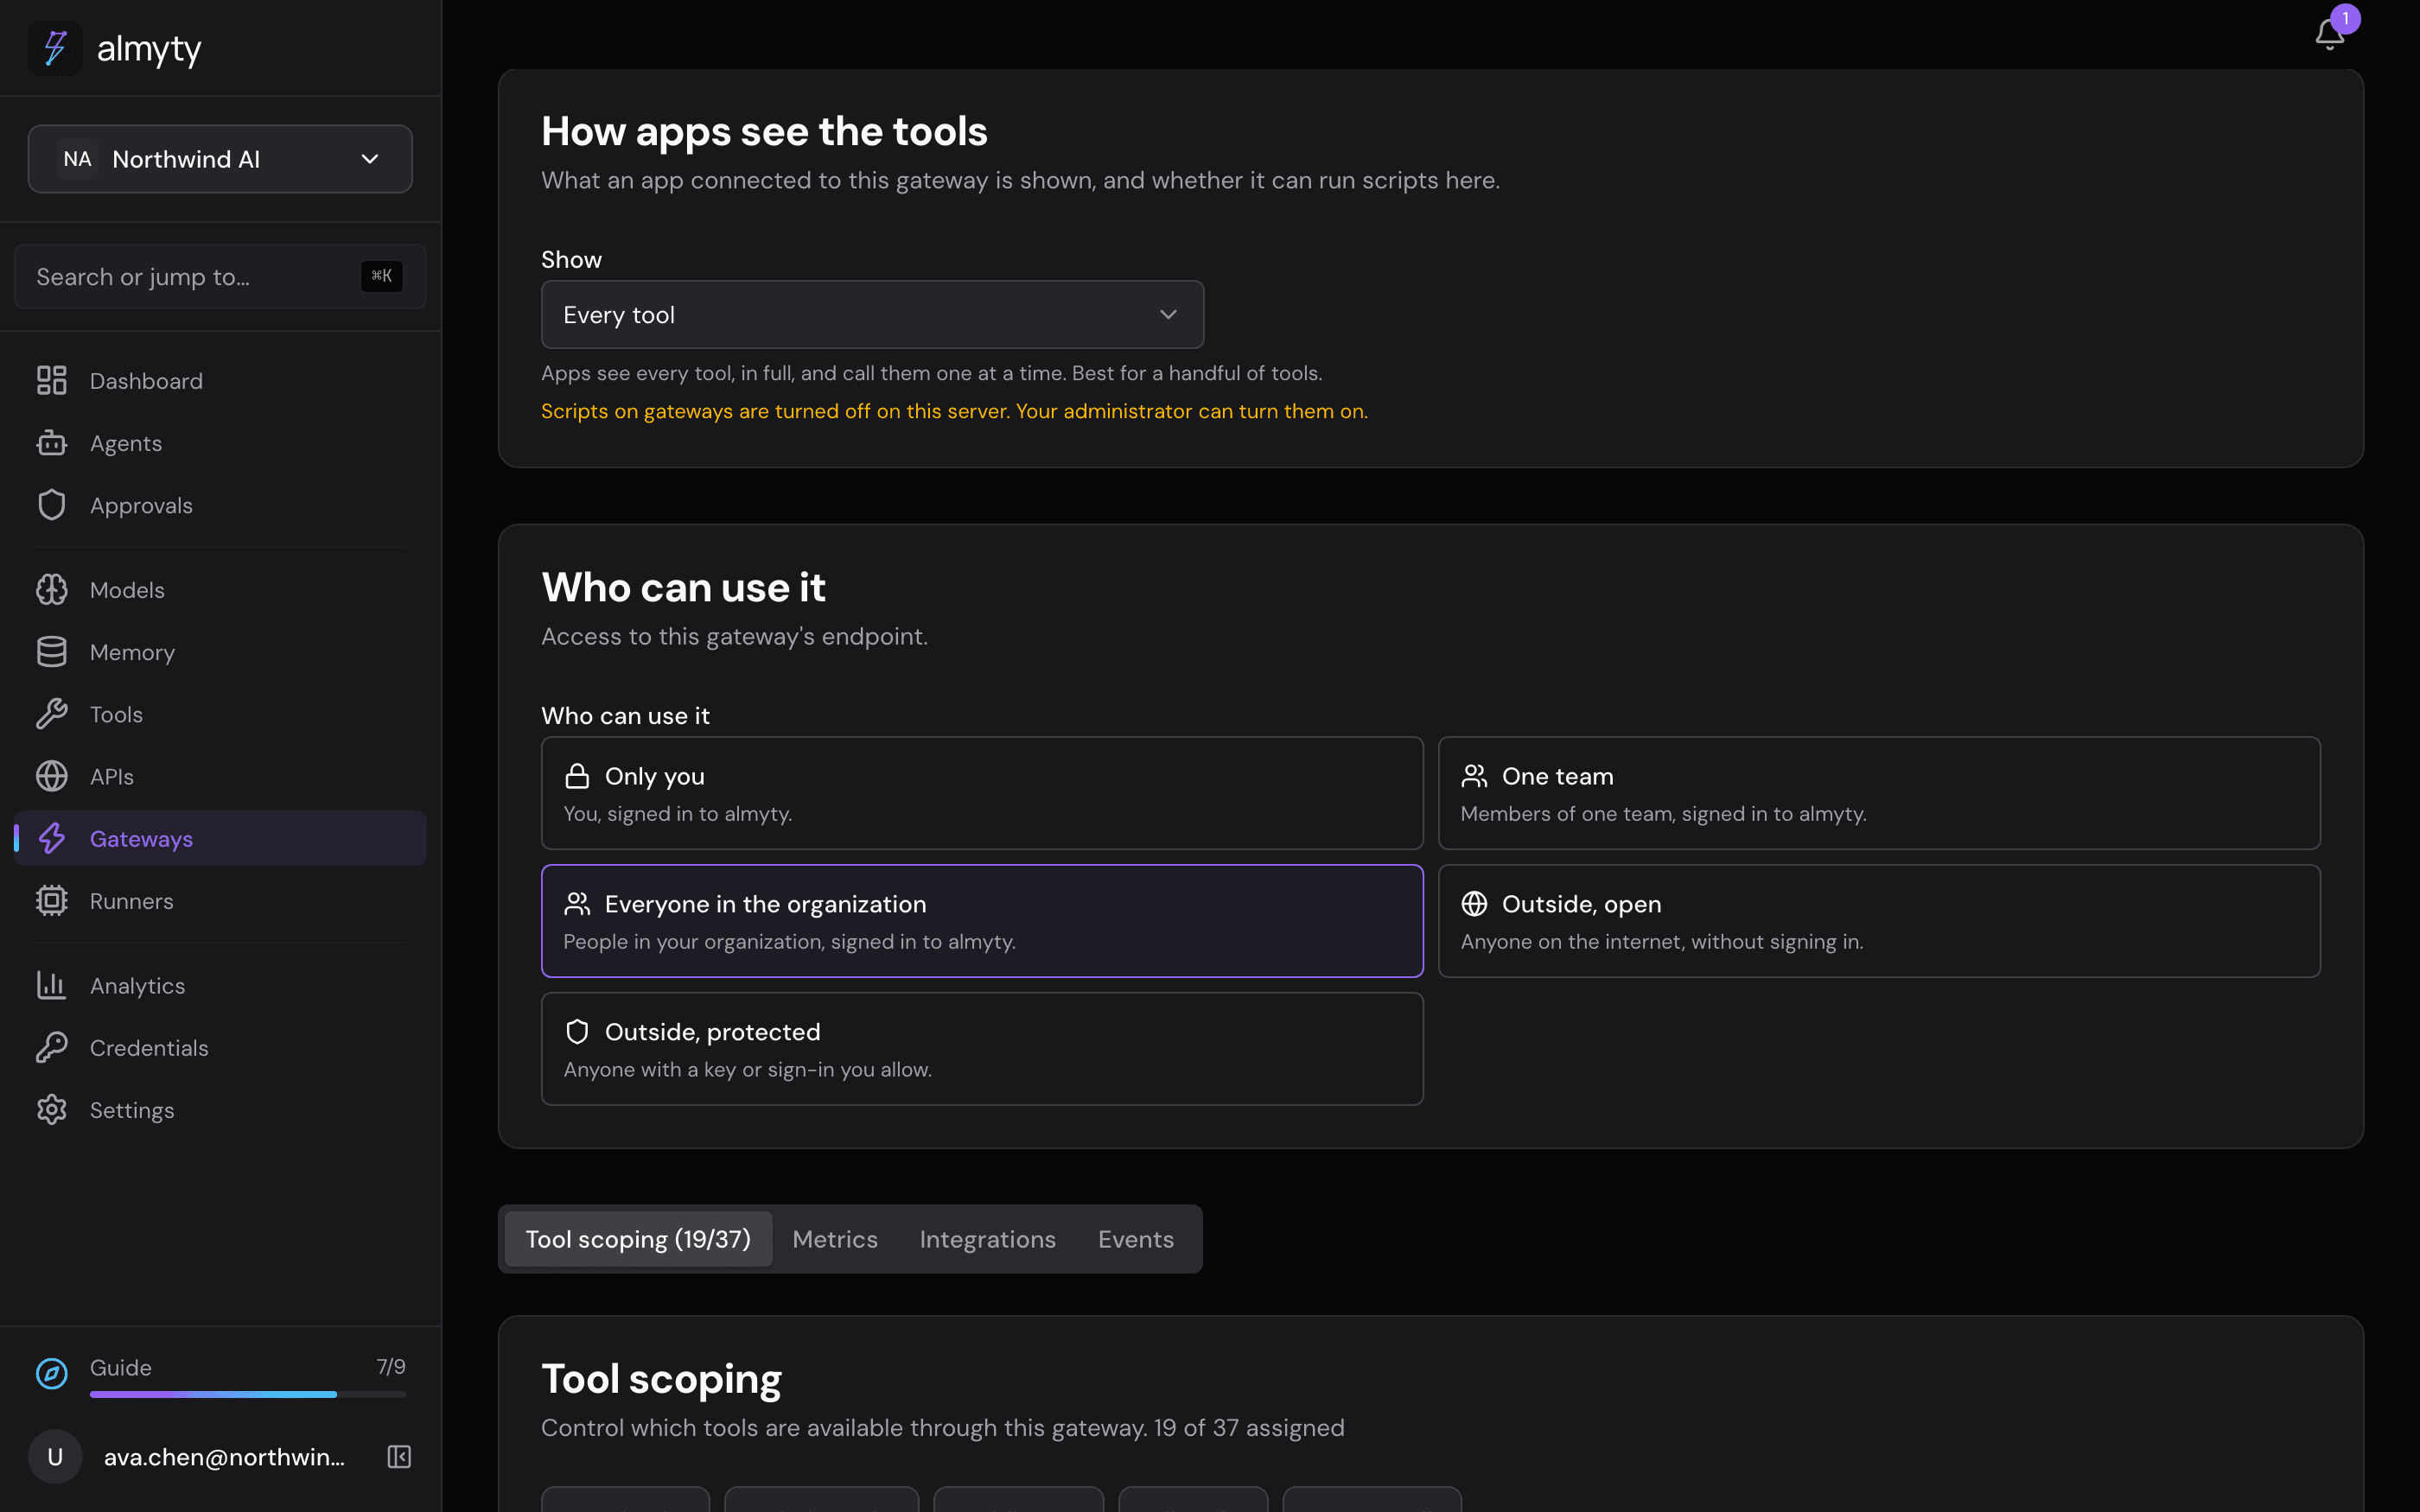Click the Guide progress bar
This screenshot has width=2420, height=1512.
[x=248, y=1394]
